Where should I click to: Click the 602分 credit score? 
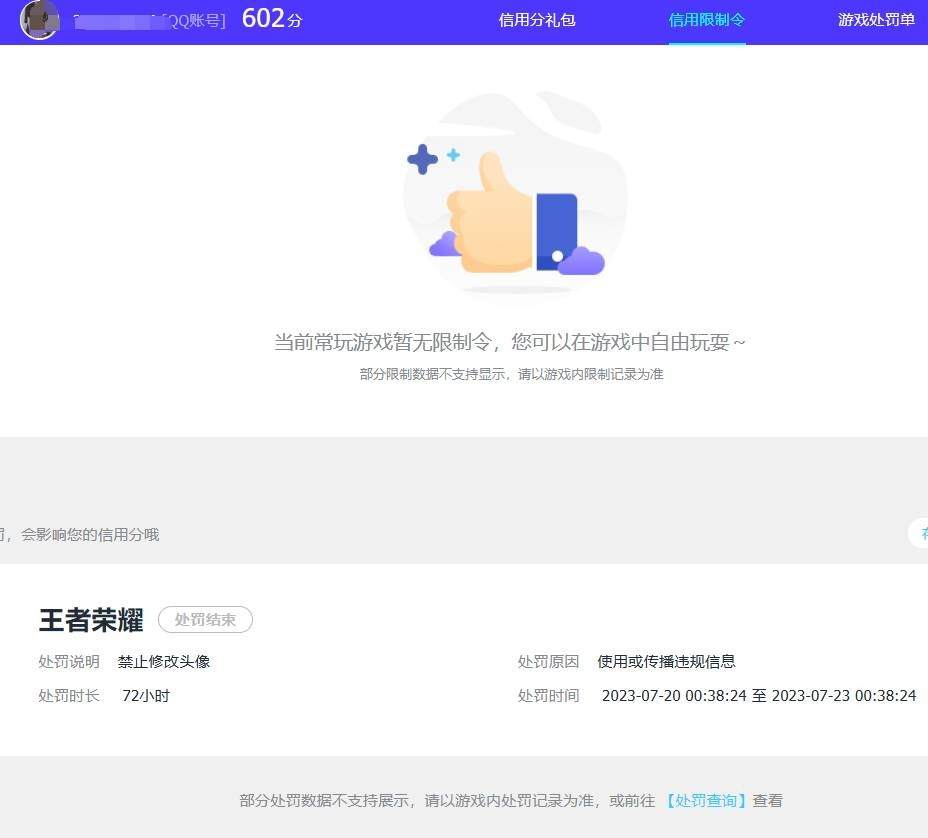(x=272, y=18)
